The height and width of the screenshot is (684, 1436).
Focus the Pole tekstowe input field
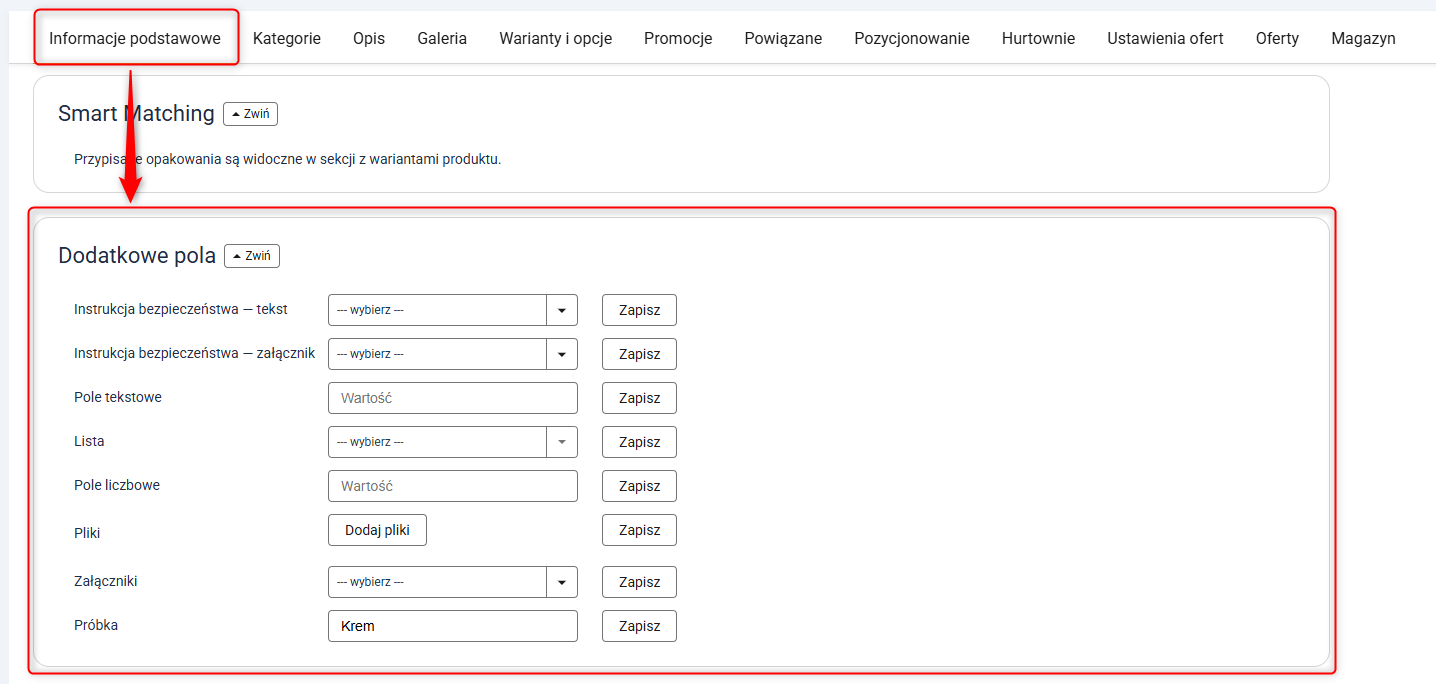[452, 398]
